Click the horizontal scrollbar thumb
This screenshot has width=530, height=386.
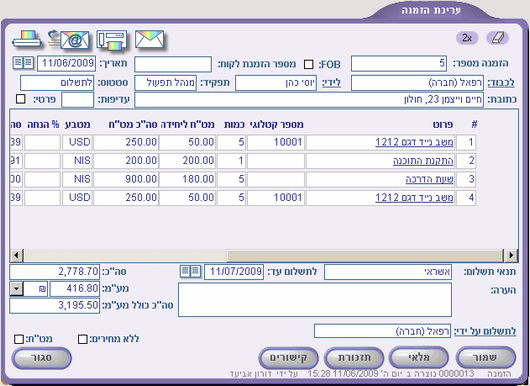point(364,255)
